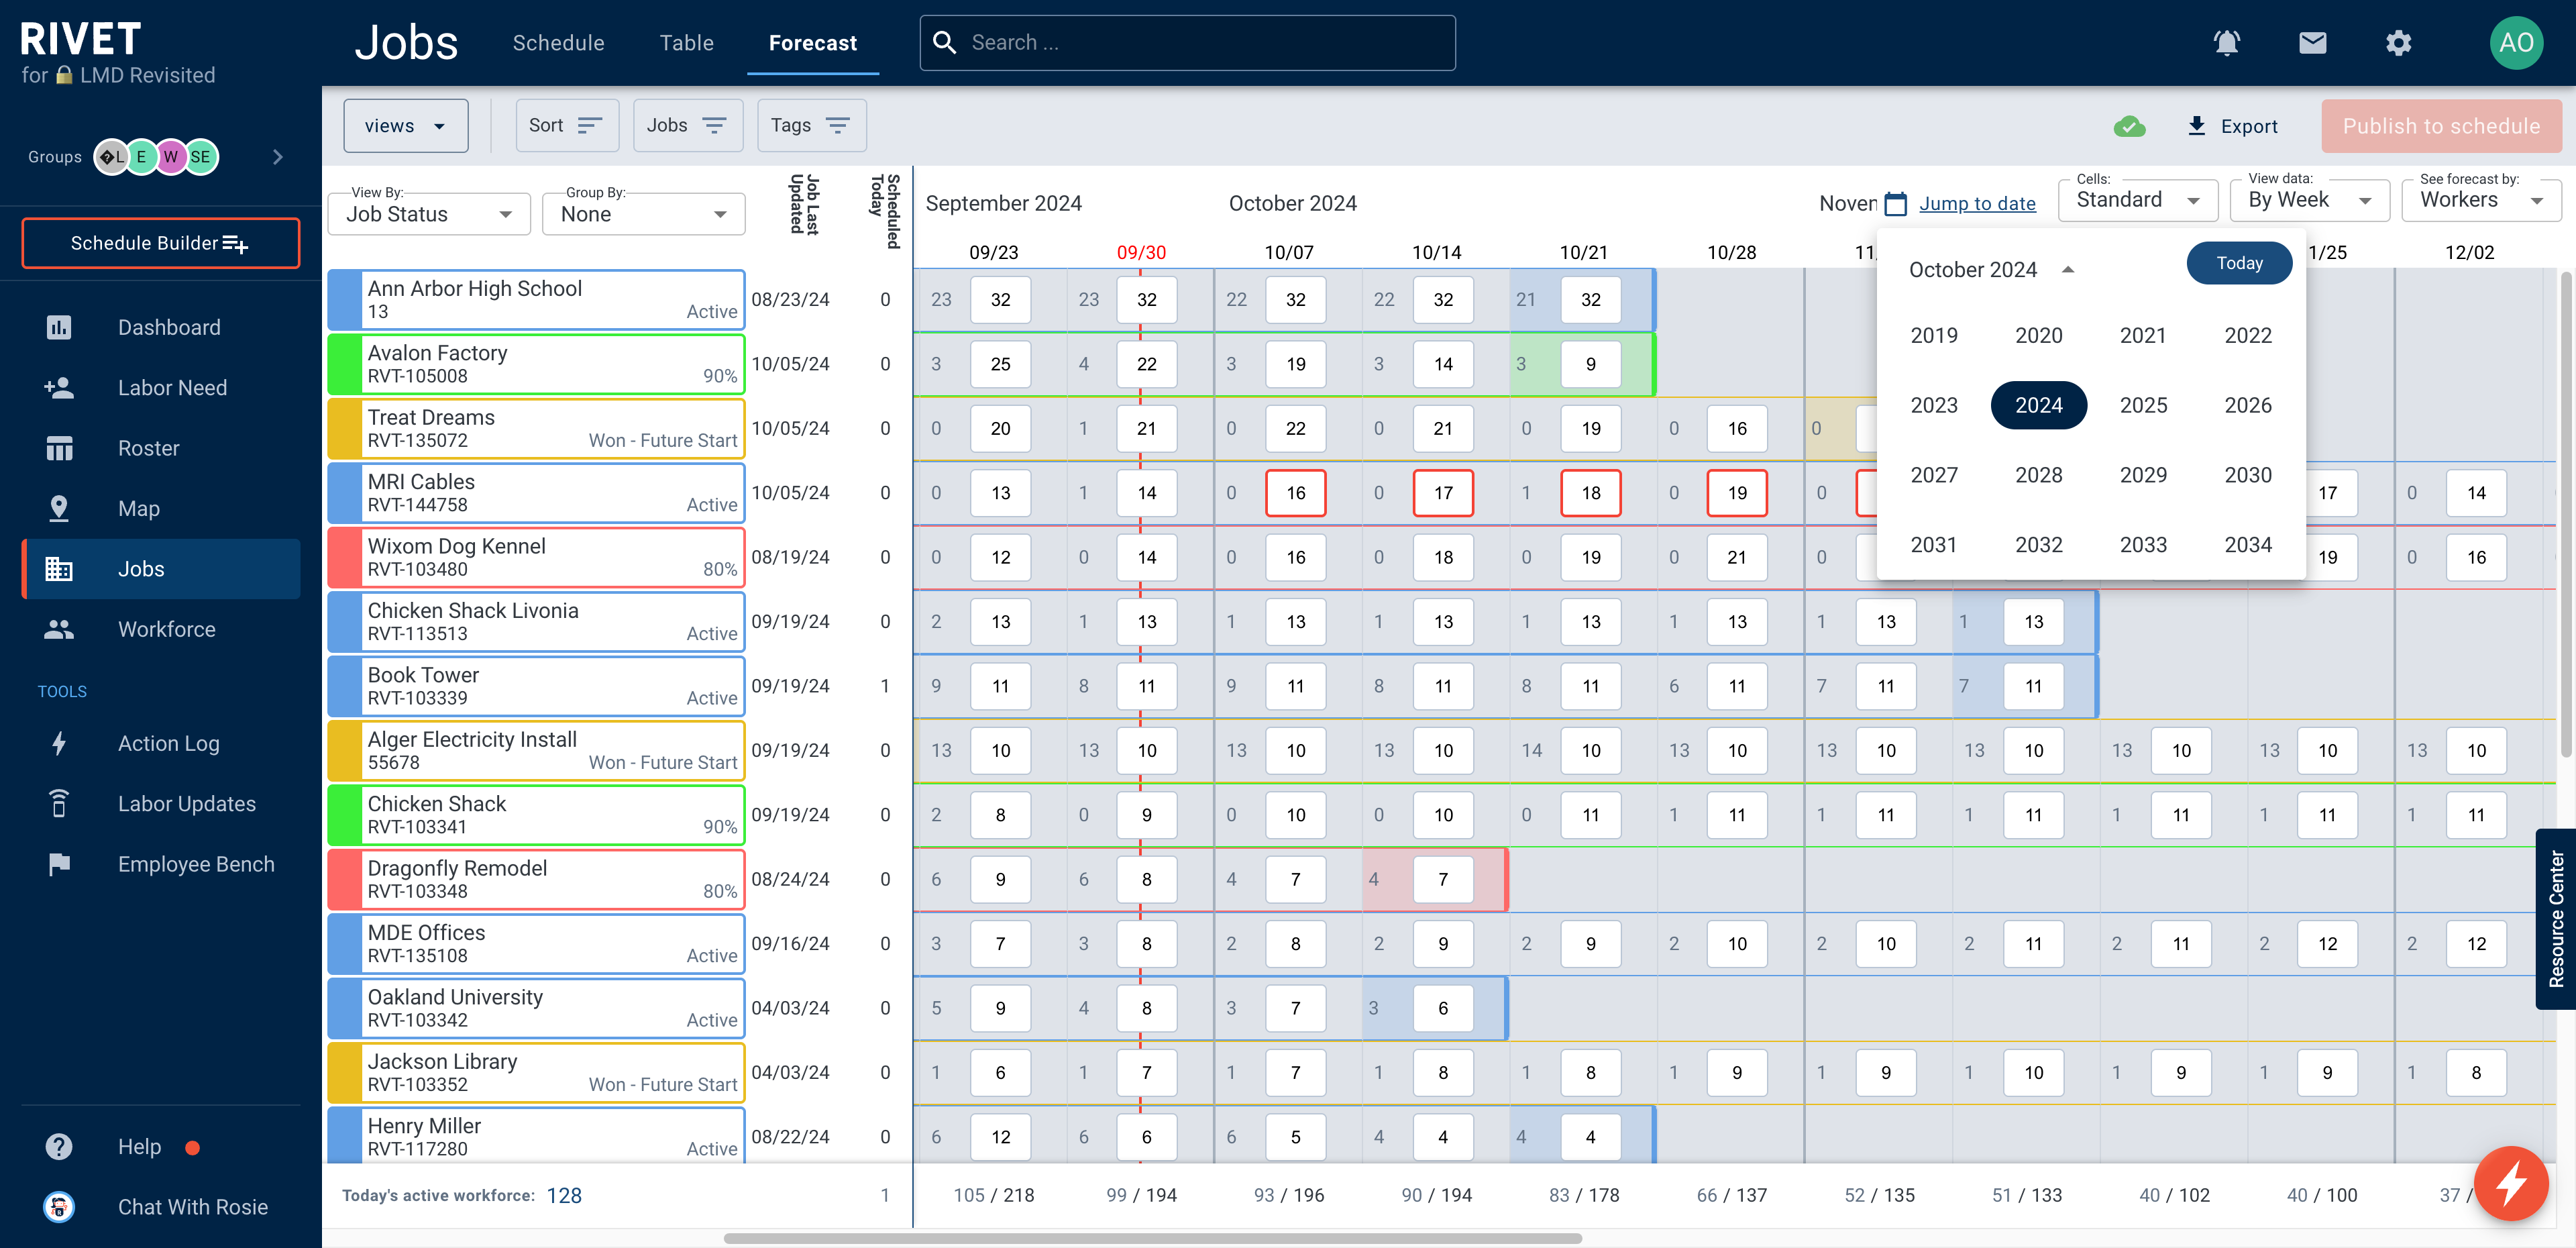The width and height of the screenshot is (2576, 1248).
Task: Select year 2024 in the picker
Action: point(2038,405)
